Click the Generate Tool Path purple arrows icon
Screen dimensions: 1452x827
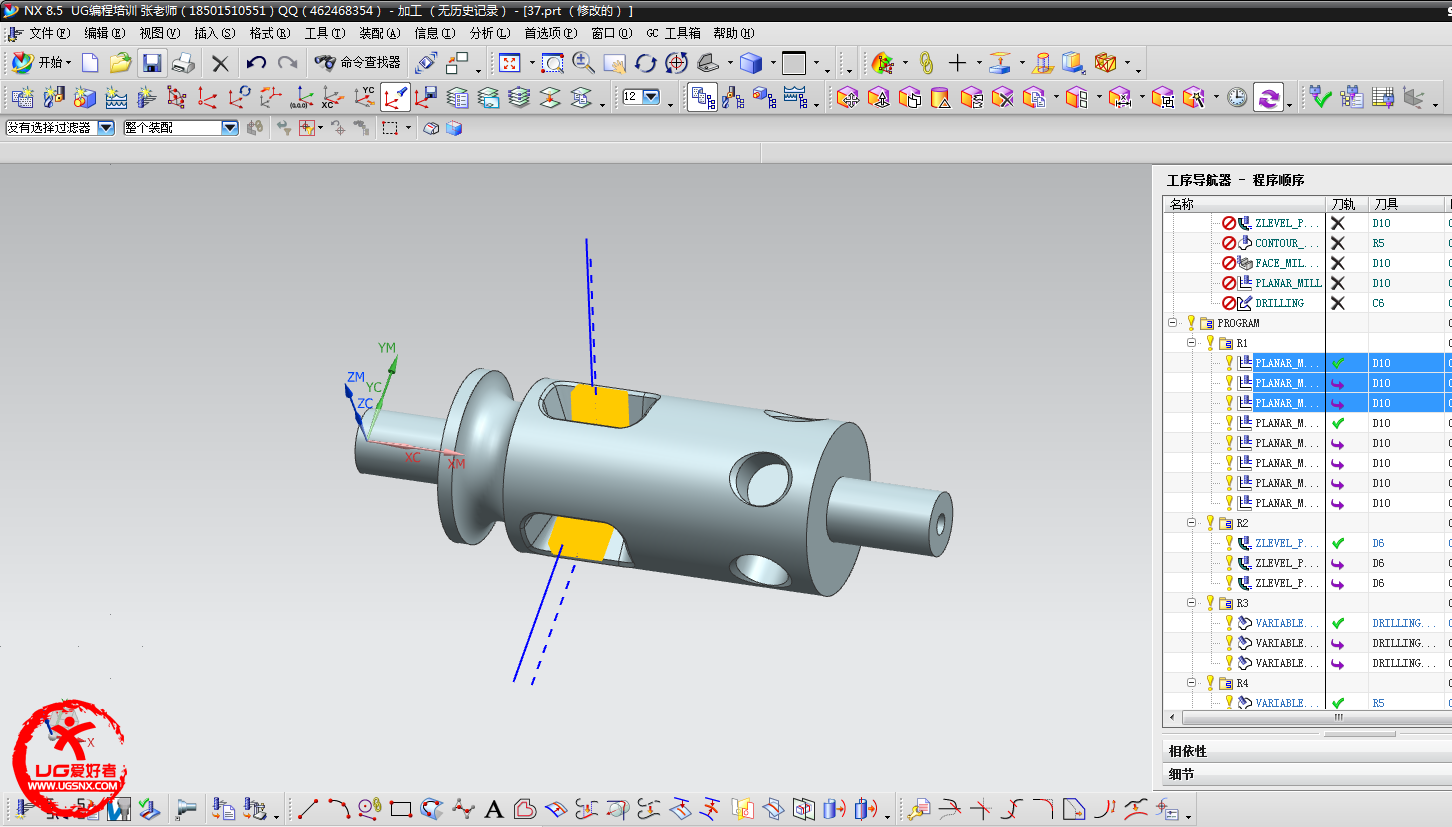(x=1268, y=97)
